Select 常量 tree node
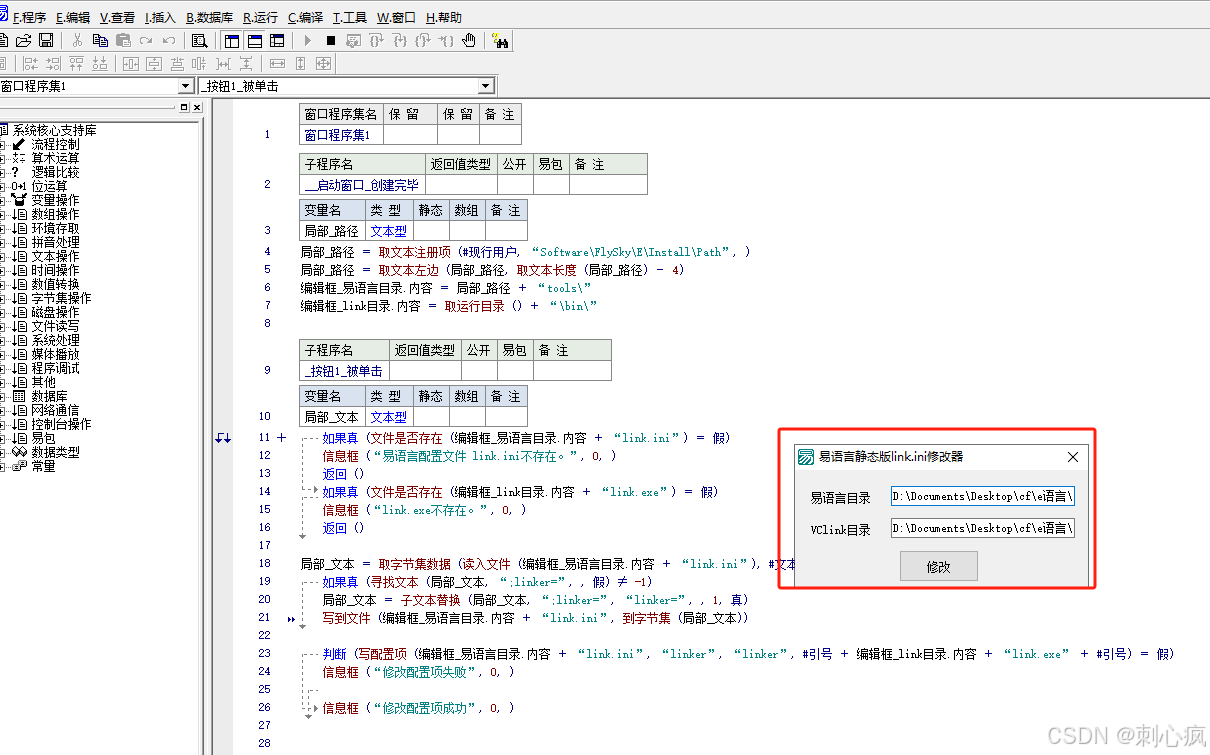This screenshot has height=755, width=1210. [43, 466]
